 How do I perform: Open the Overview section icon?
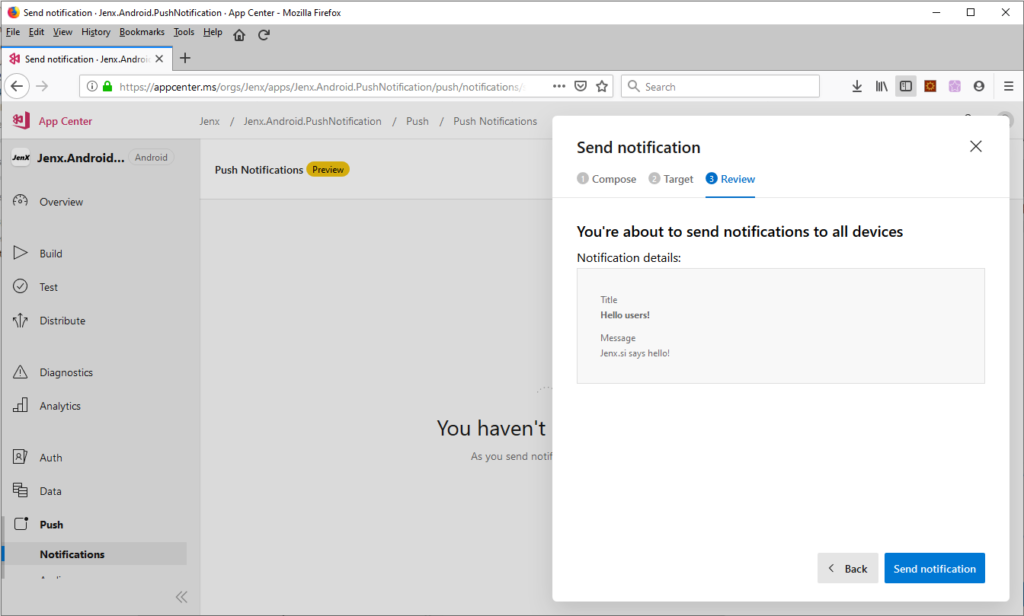[x=20, y=201]
